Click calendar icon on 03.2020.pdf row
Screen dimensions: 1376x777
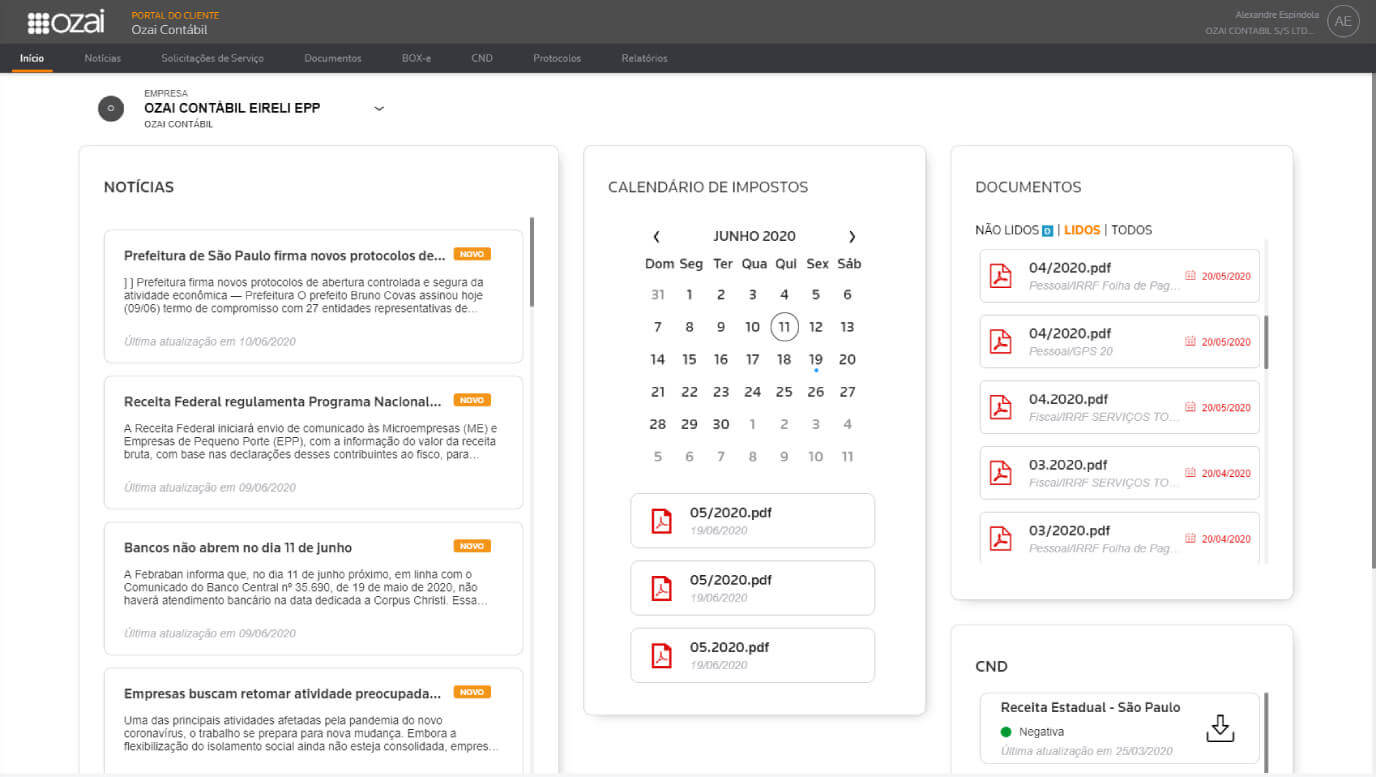(1190, 473)
